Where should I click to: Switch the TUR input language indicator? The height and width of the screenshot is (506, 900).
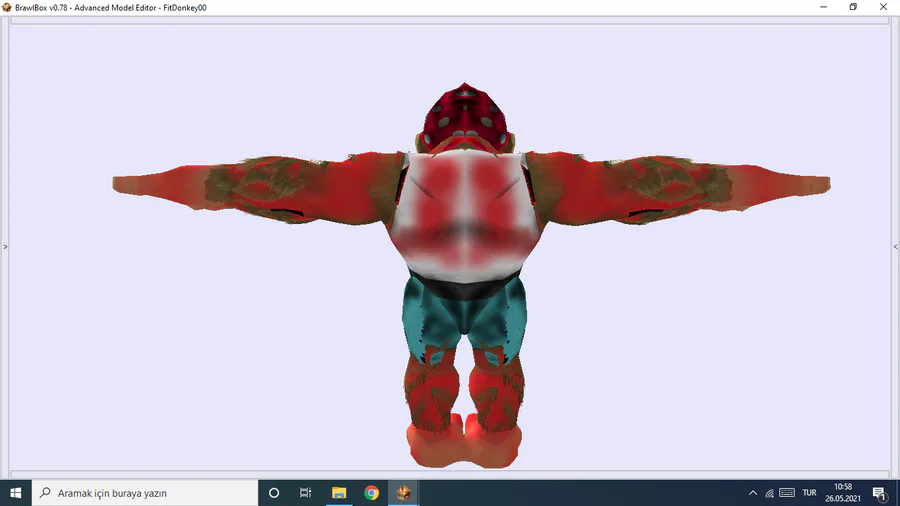[809, 493]
